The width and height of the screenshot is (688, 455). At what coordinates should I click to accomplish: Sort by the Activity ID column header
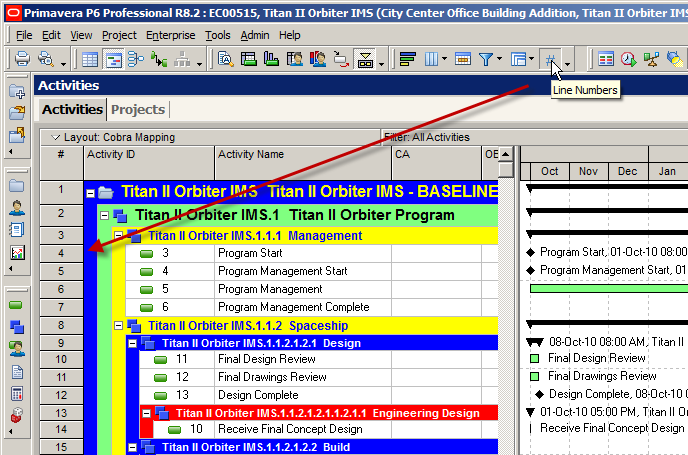pyautogui.click(x=149, y=163)
